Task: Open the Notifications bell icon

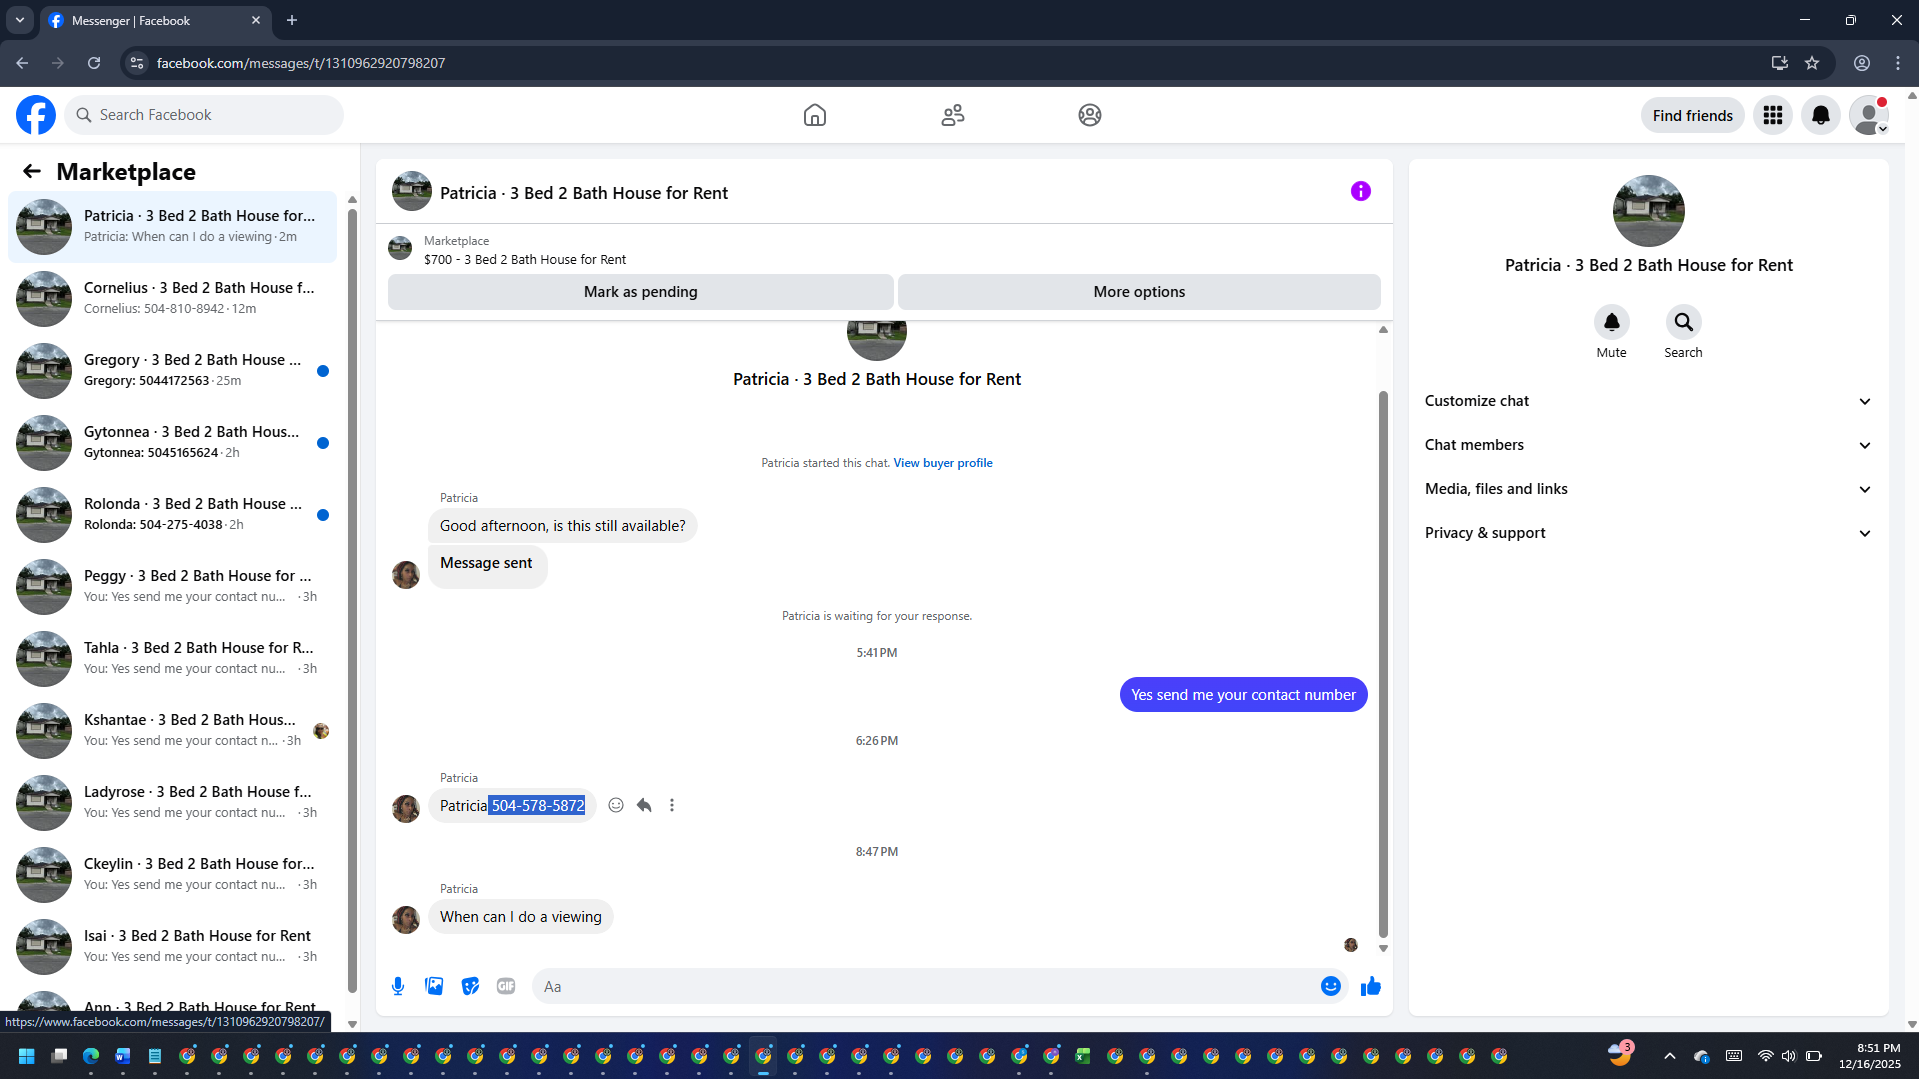Action: tap(1821, 115)
